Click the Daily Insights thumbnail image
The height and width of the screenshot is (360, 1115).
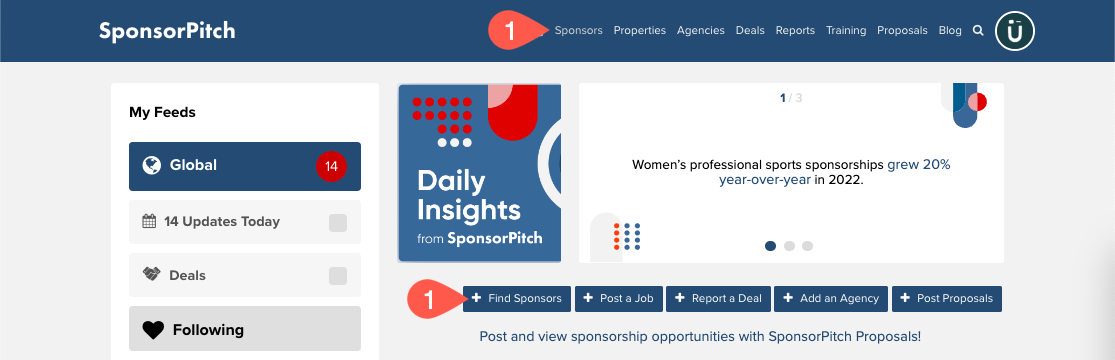[x=480, y=173]
